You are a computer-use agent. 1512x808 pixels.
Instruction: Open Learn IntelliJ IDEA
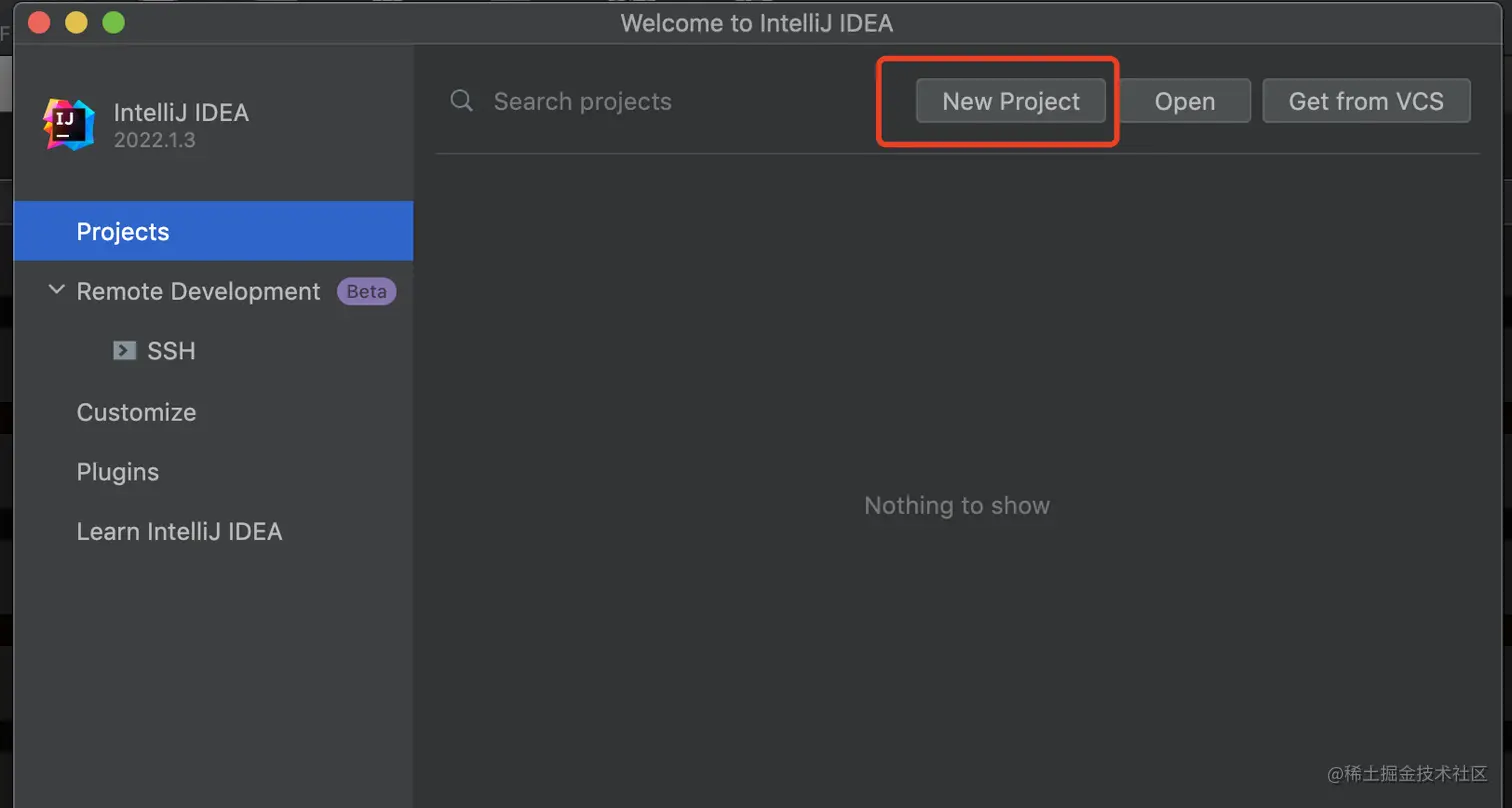179,532
